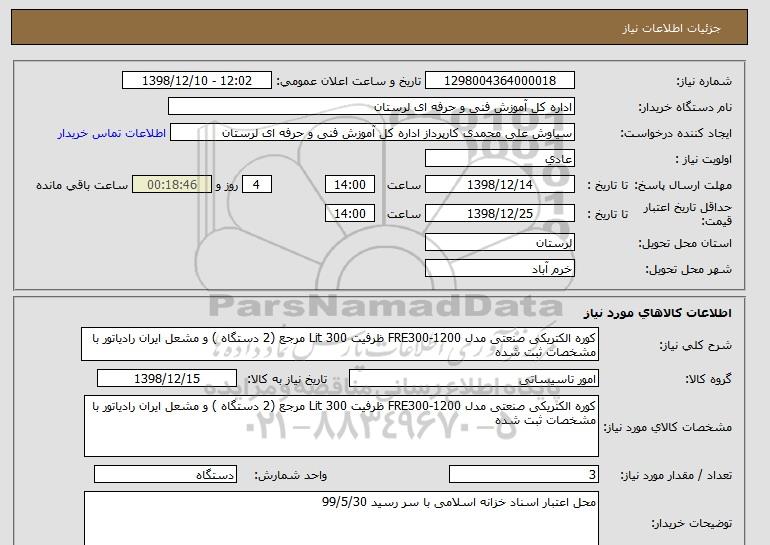Select the goods group field امور تاسیساتی
Screen dimensions: 770x545
(473, 379)
